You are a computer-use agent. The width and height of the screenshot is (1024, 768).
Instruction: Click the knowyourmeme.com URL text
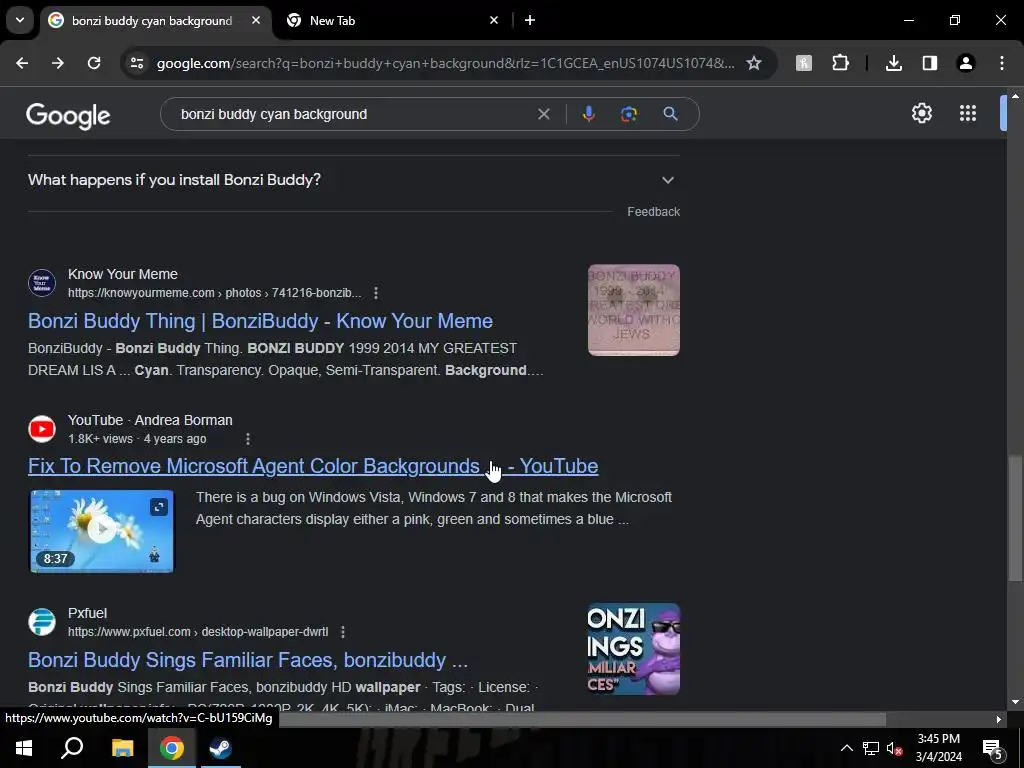[x=214, y=293]
